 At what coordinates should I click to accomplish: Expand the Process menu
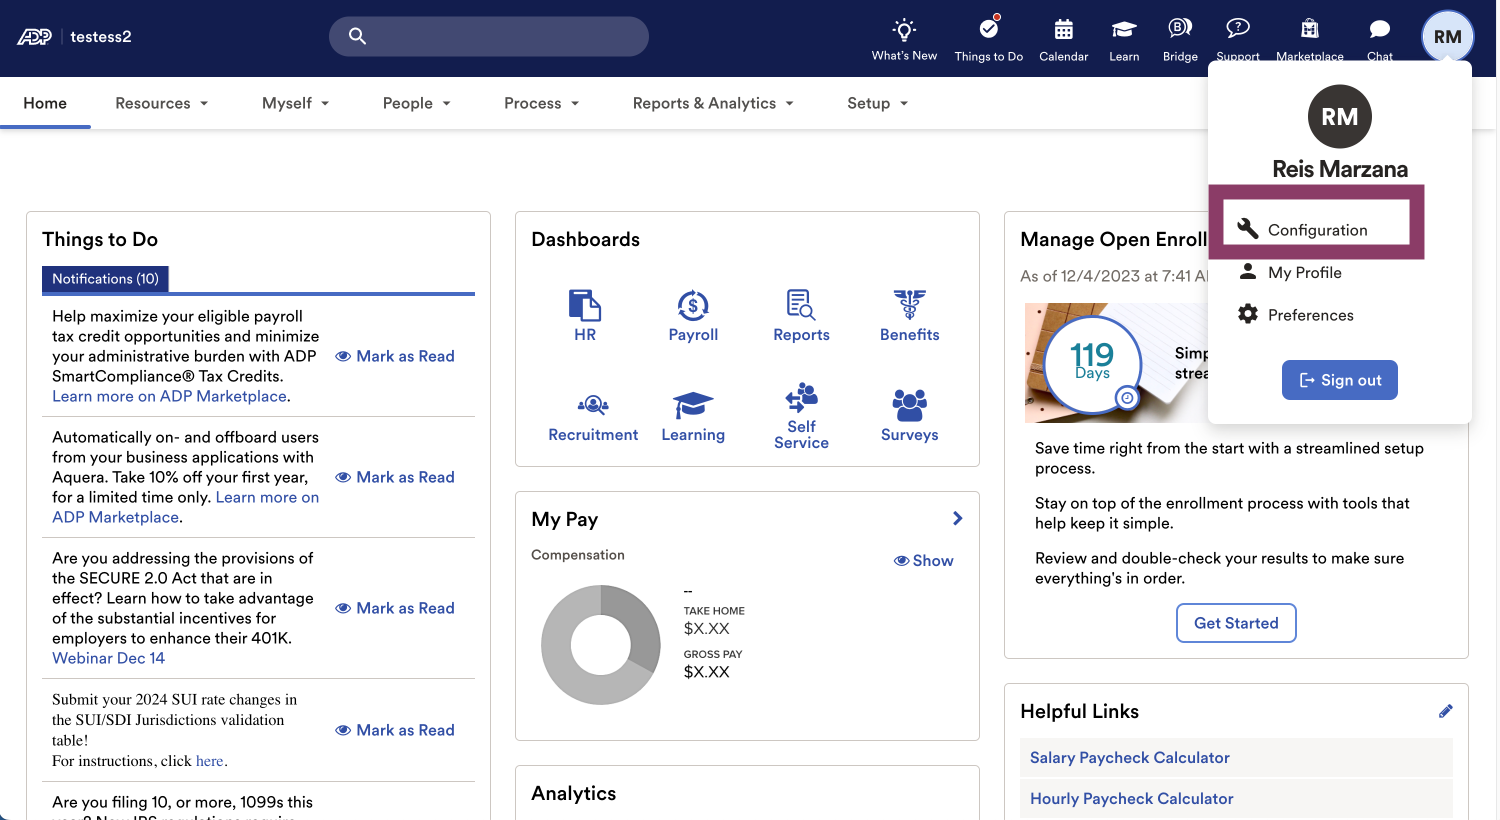pyautogui.click(x=542, y=103)
